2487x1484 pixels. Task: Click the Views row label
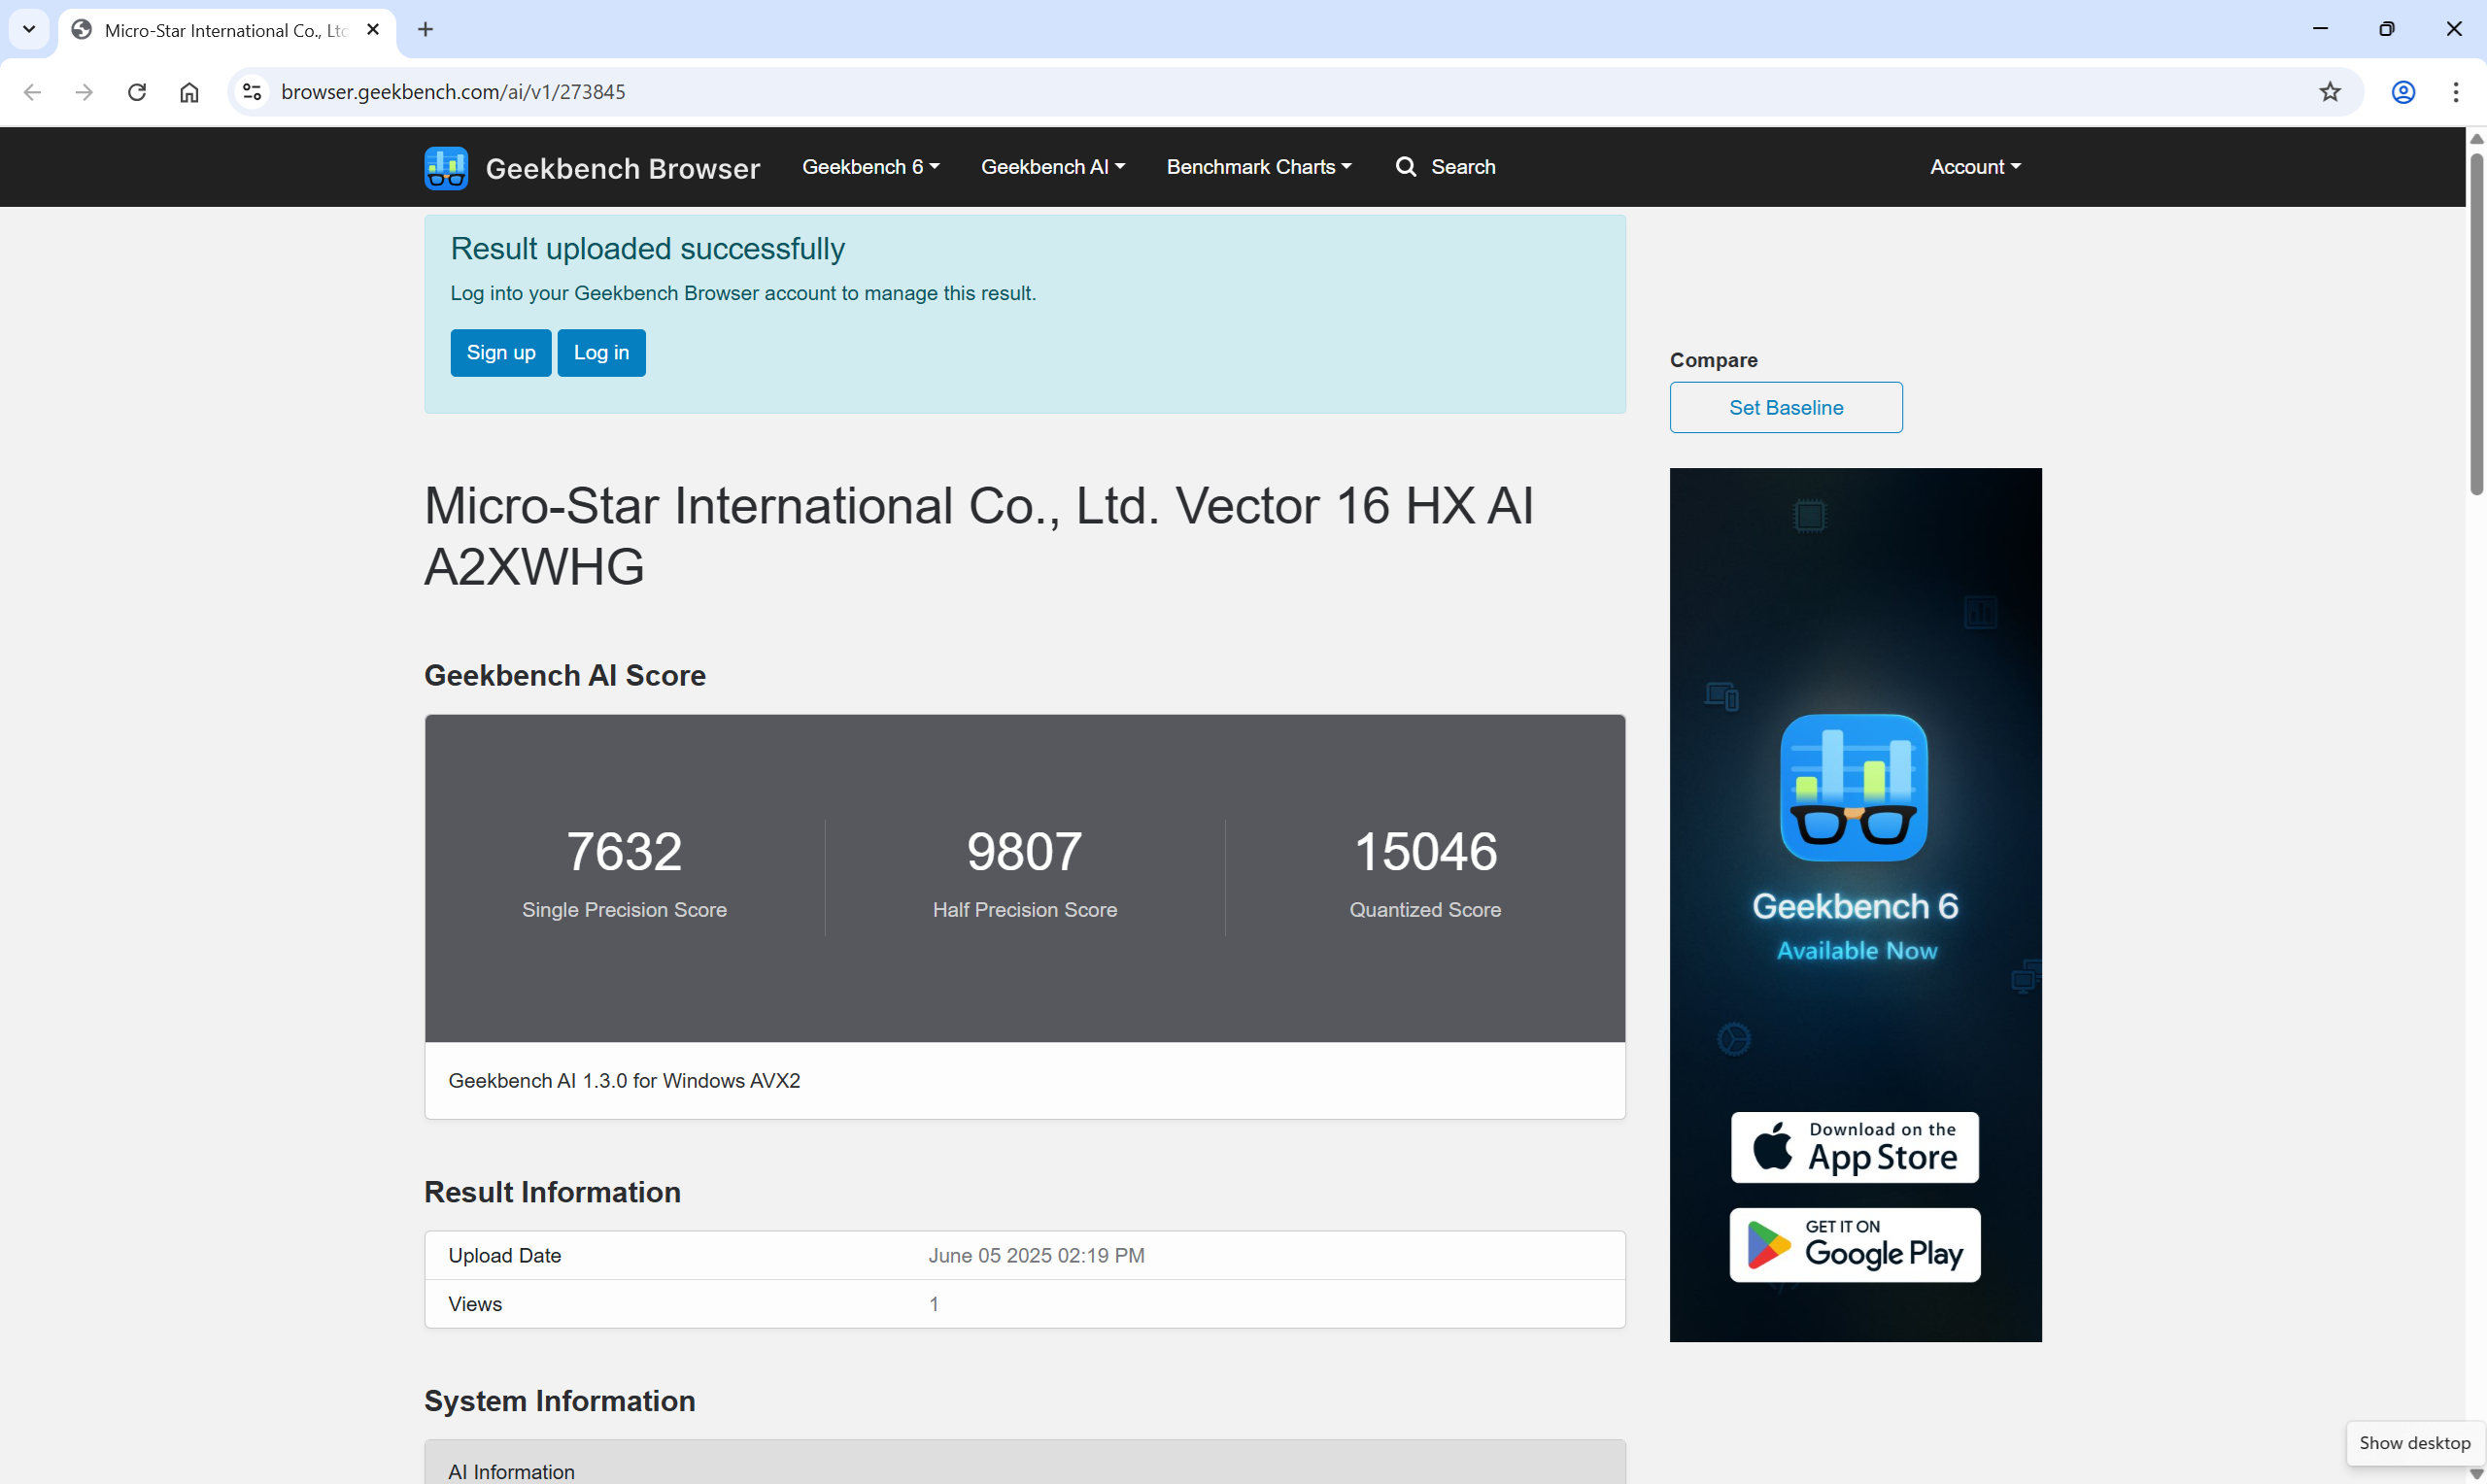[475, 1304]
